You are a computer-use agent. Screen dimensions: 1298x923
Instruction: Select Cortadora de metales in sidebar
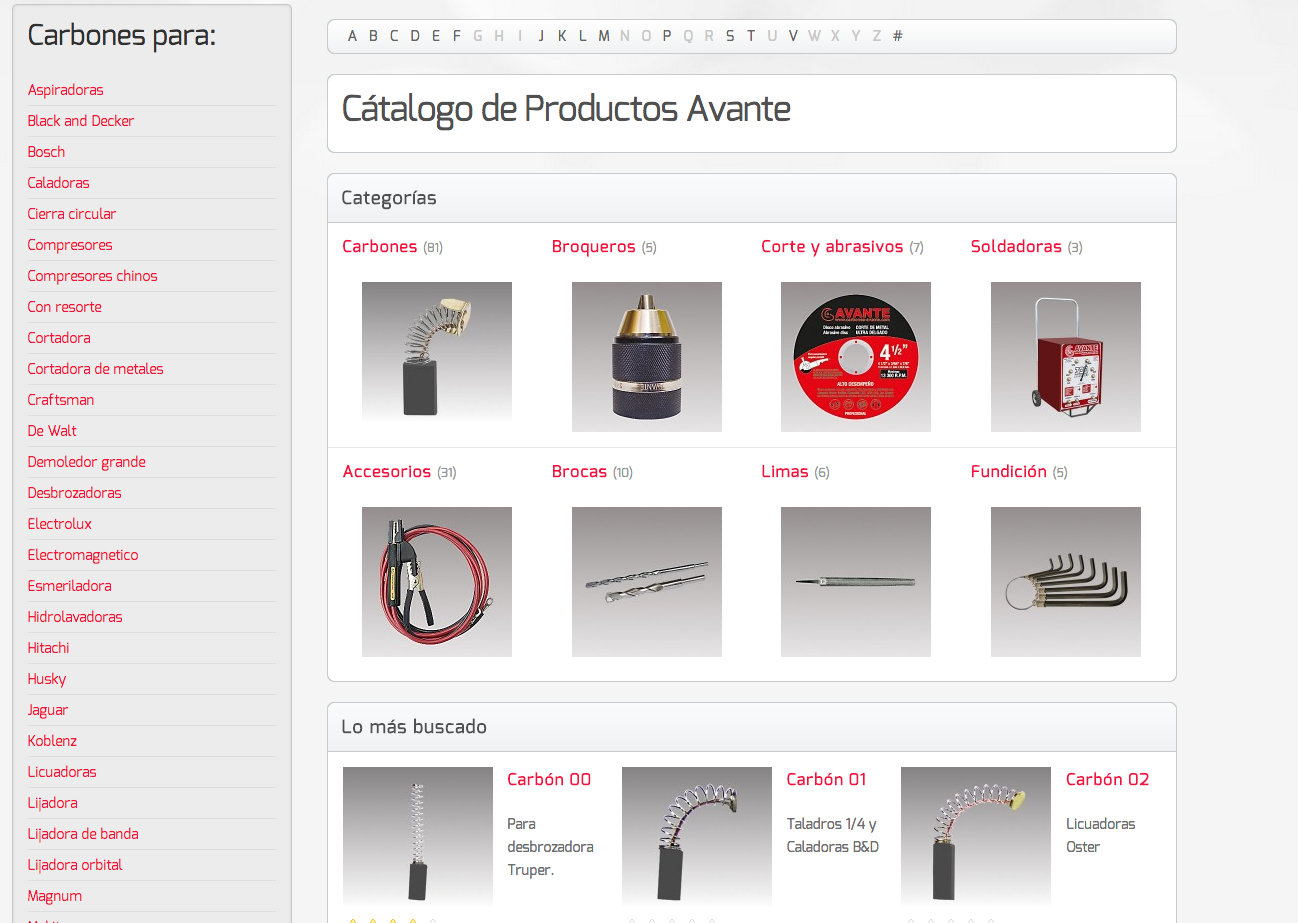tap(95, 369)
